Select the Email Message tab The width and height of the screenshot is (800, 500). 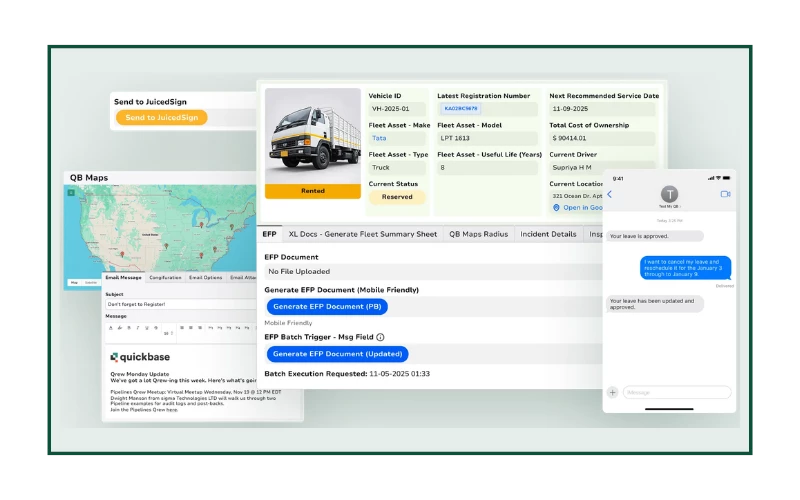pyautogui.click(x=123, y=278)
